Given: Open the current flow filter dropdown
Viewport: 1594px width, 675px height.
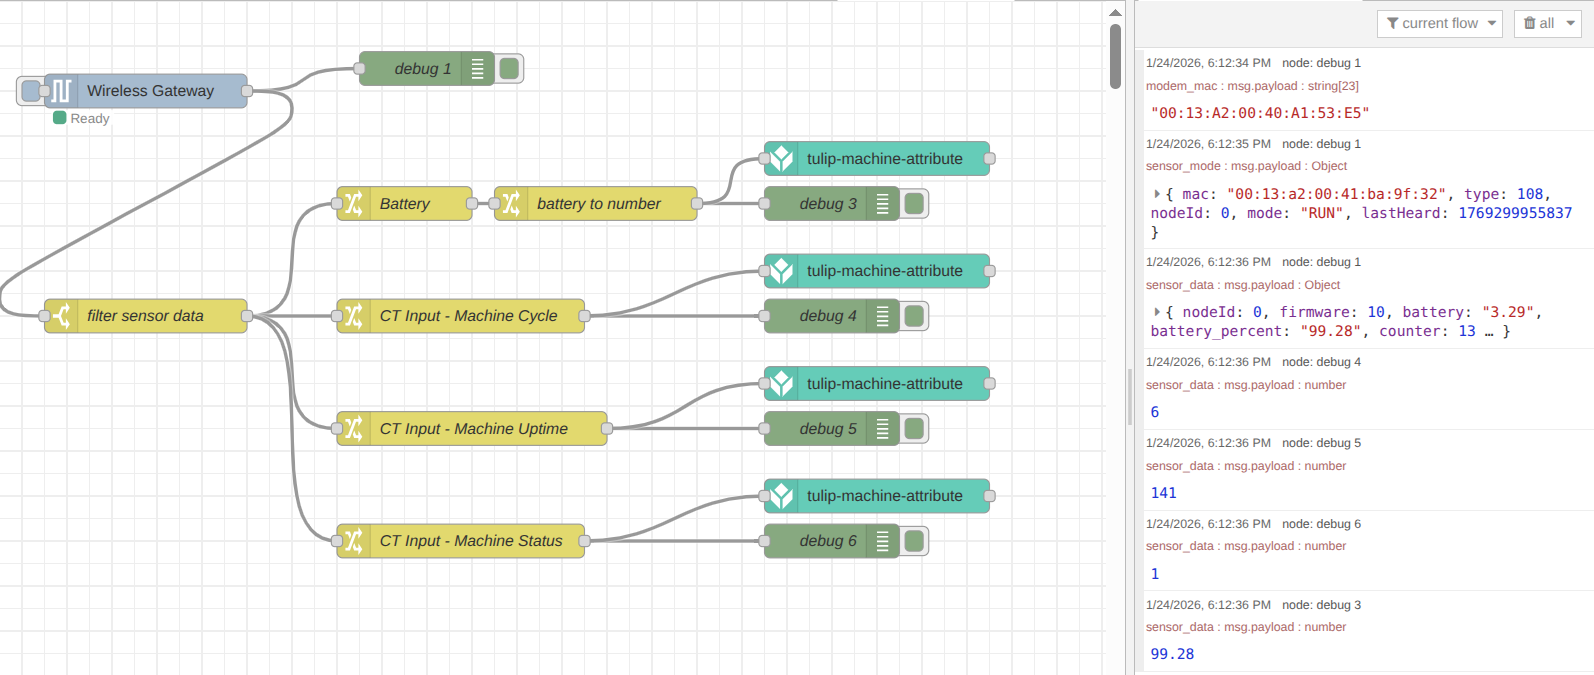Looking at the screenshot, I should (x=1439, y=23).
